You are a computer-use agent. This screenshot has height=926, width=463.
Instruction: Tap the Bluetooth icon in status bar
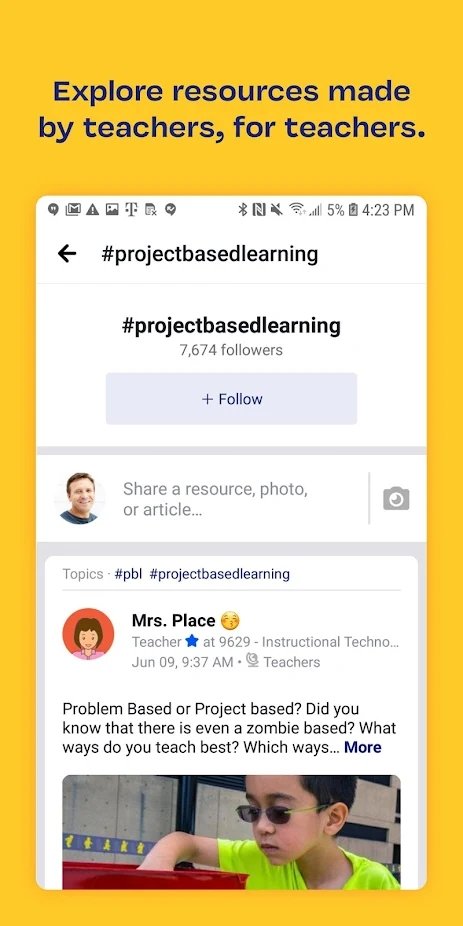click(x=242, y=209)
